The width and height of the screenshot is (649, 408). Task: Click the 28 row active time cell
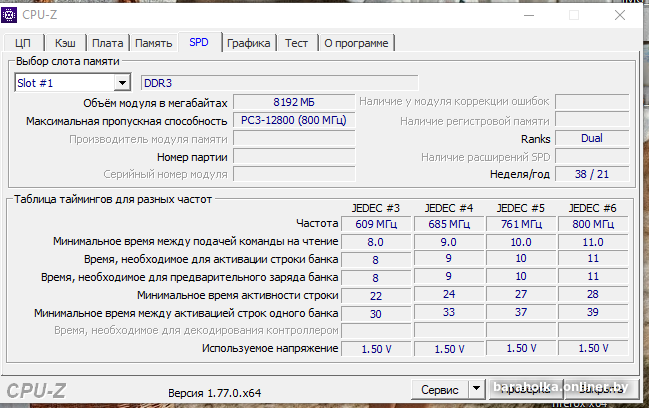593,295
